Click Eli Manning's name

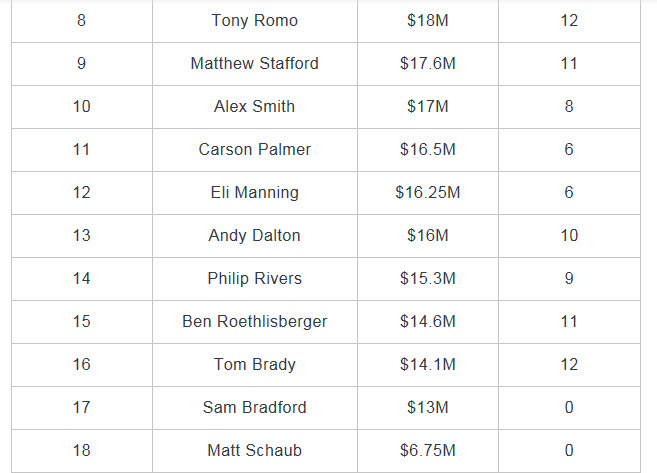point(254,192)
